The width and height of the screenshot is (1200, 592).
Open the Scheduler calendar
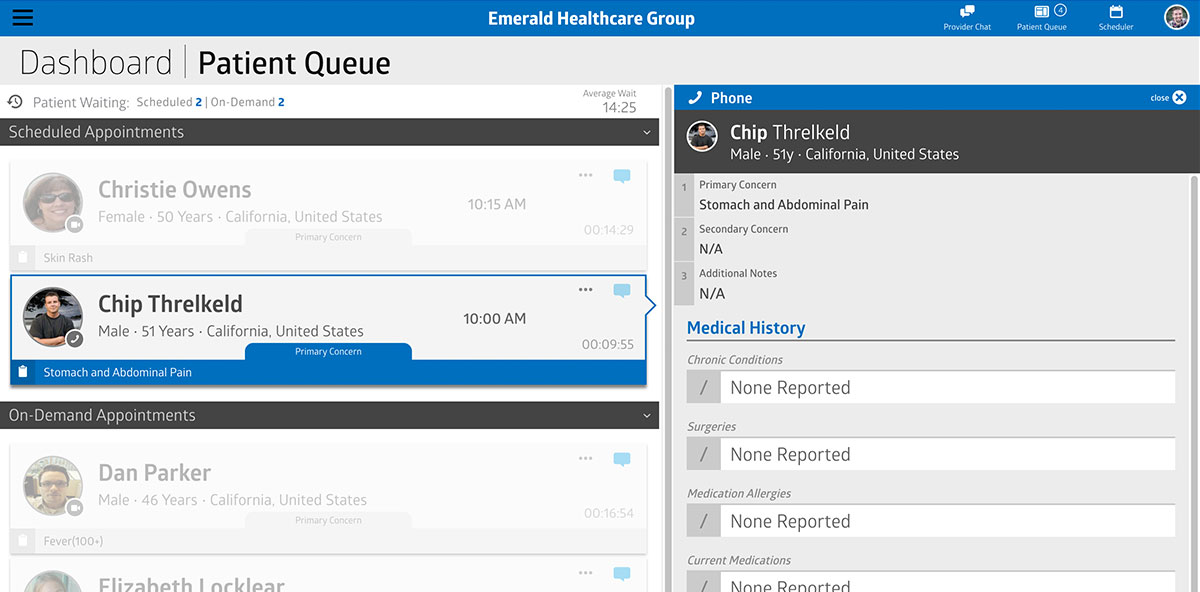[x=1116, y=17]
